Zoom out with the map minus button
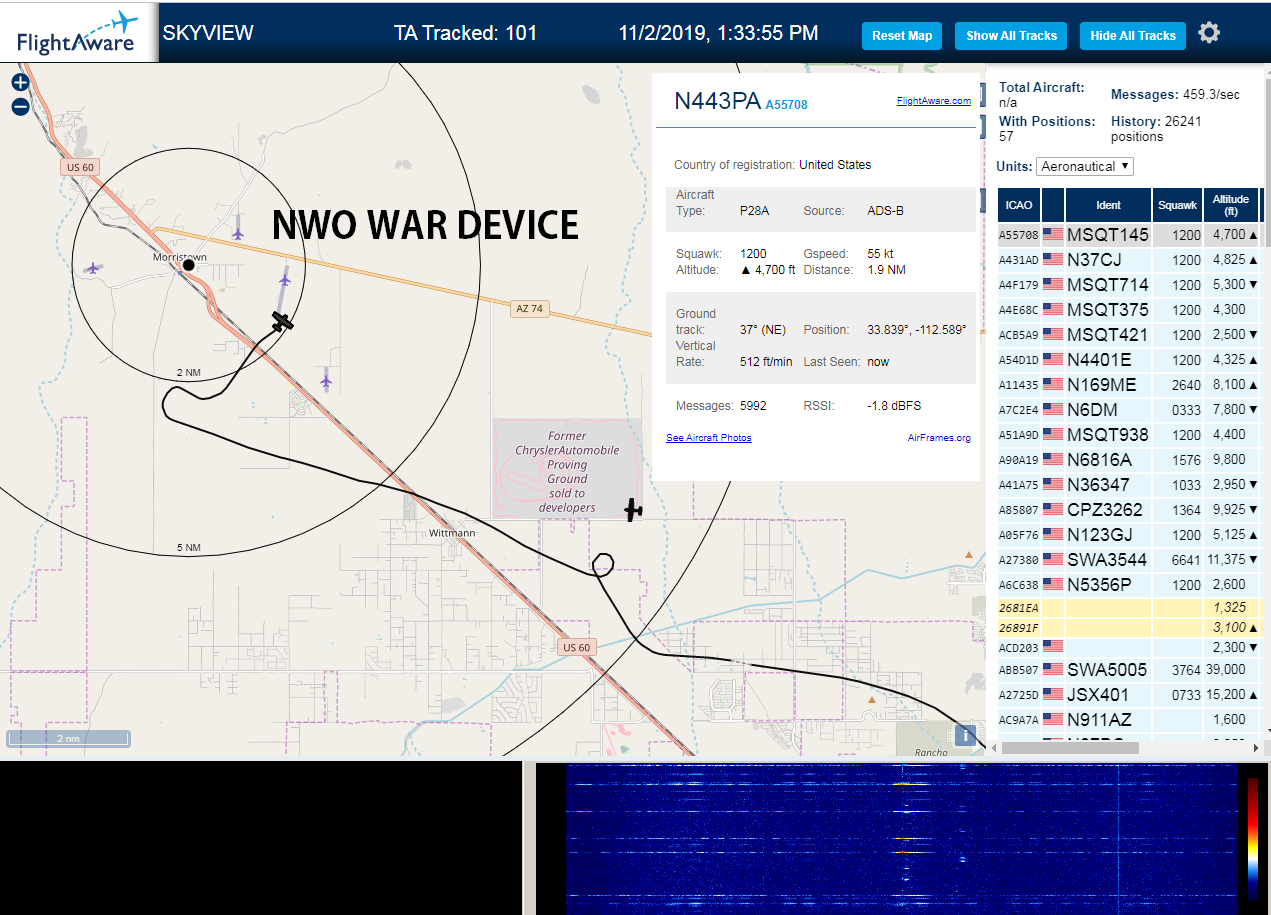The height and width of the screenshot is (915, 1271). click(x=20, y=107)
